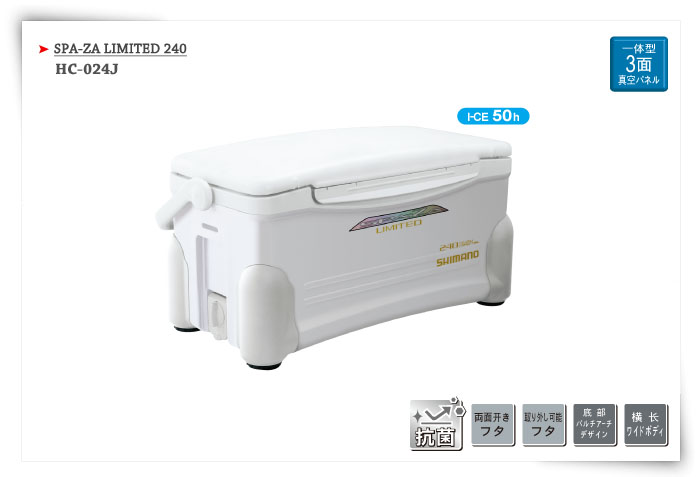Click the gold SHIMANO logo on the cooler
The width and height of the screenshot is (700, 477).
[x=457, y=258]
